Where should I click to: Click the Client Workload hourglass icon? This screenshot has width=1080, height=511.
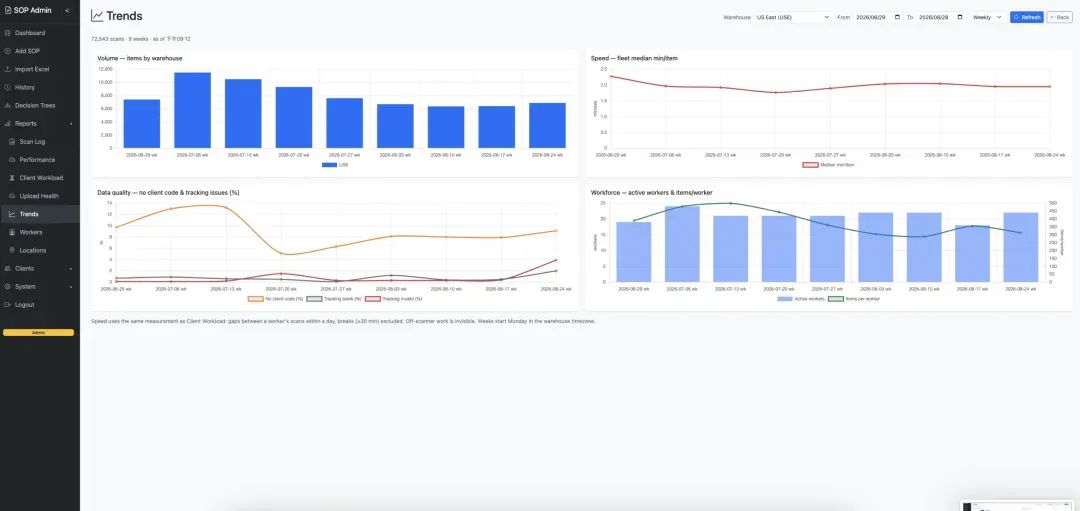[12, 178]
